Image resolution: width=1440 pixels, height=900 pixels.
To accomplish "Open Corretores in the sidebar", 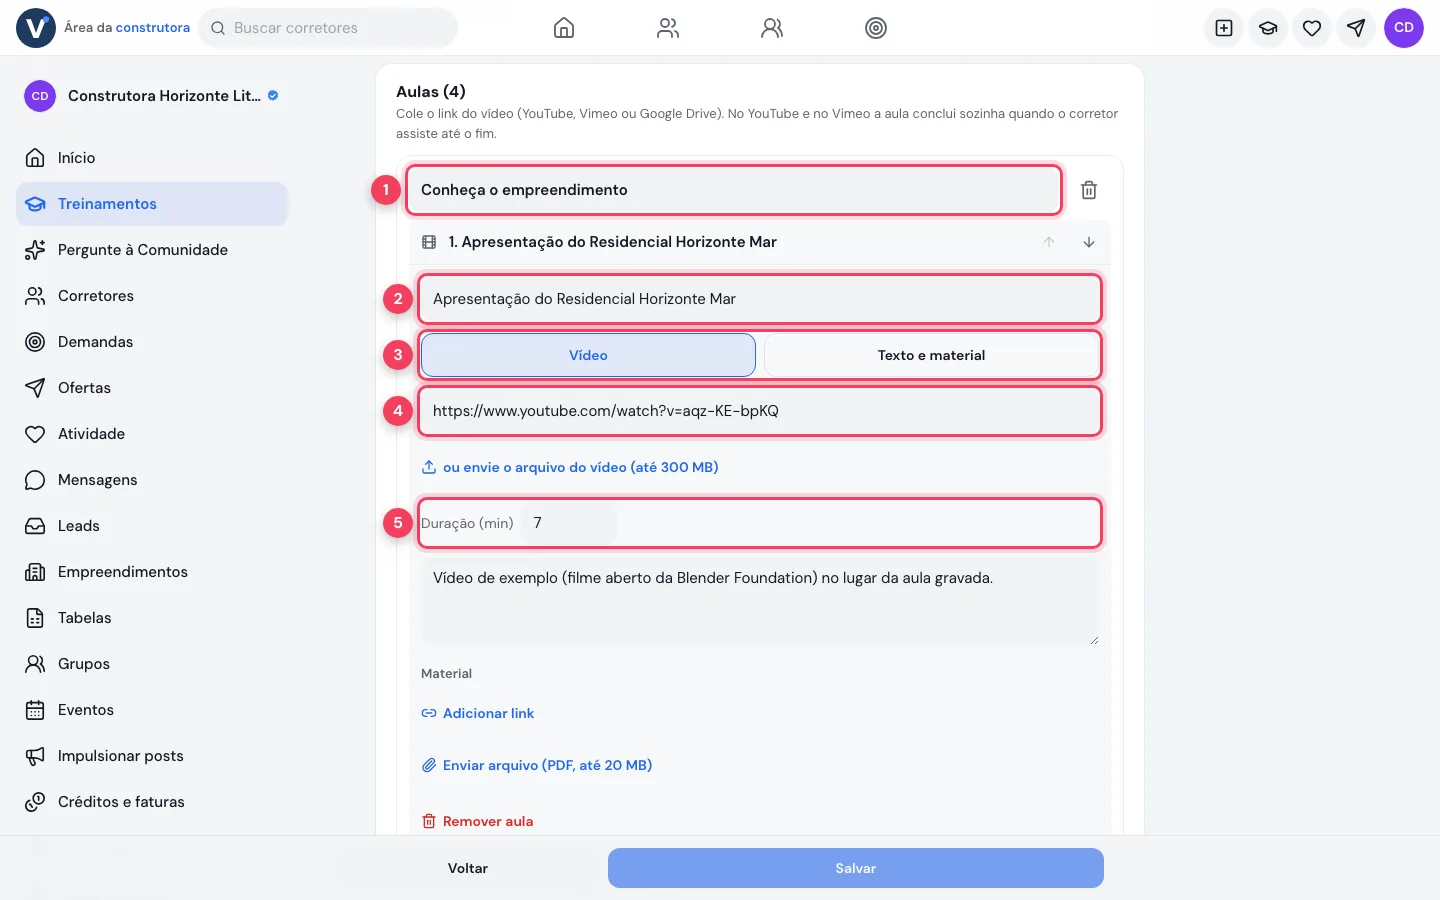I will 152,296.
